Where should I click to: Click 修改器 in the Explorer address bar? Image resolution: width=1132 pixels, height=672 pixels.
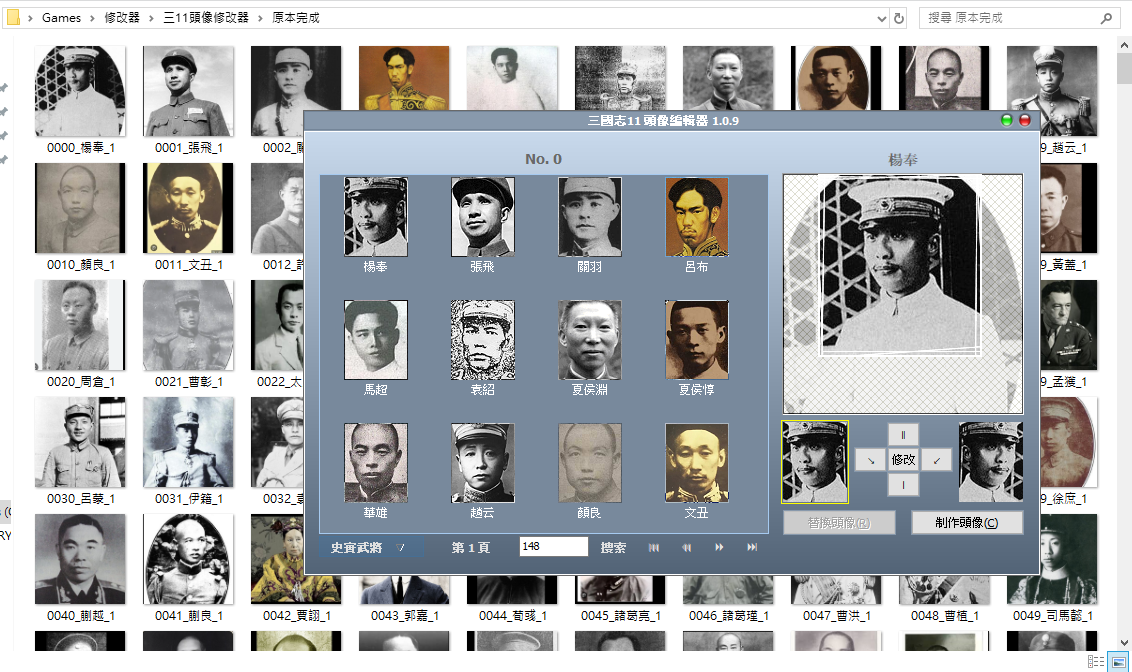tap(122, 18)
